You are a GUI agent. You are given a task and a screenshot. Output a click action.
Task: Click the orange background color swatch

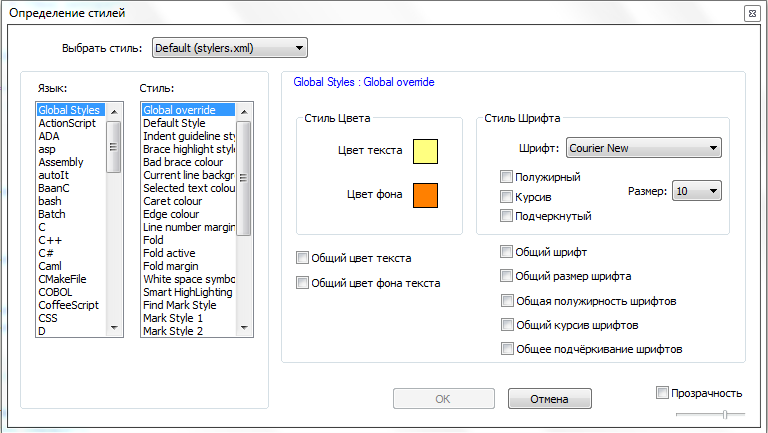coord(426,194)
